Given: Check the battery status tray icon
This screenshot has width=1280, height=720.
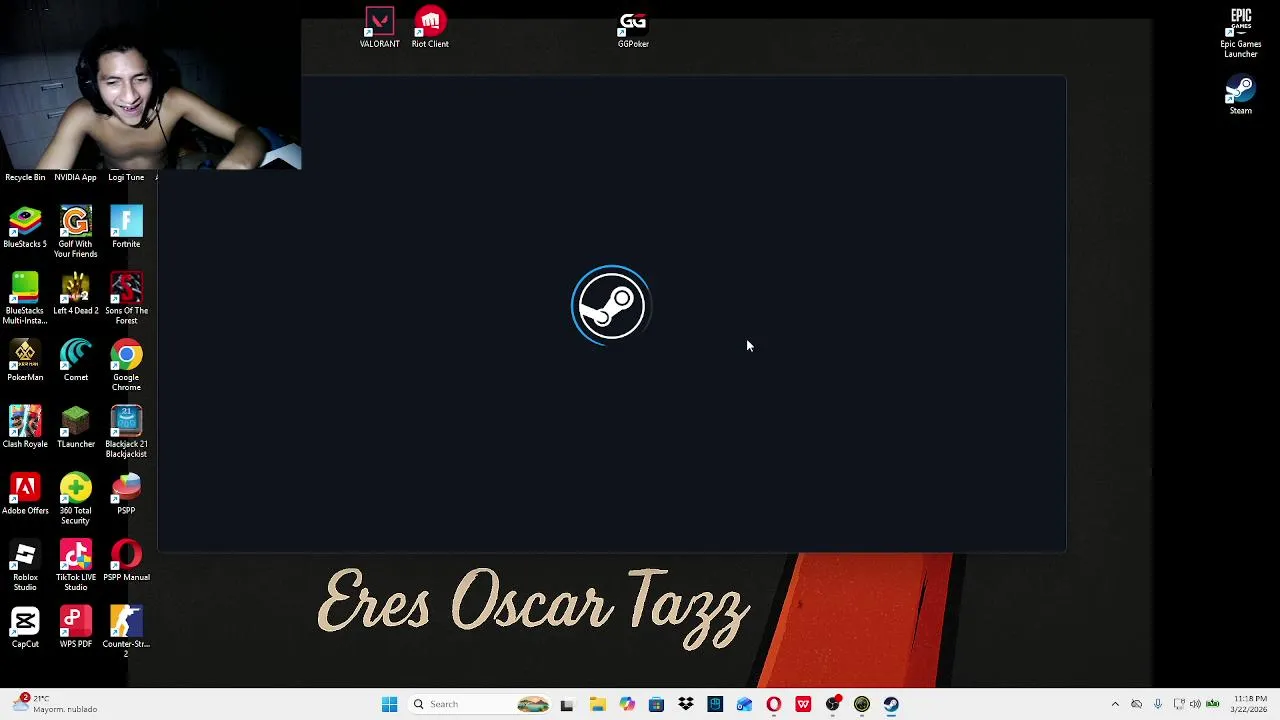Looking at the screenshot, I should (x=1213, y=704).
